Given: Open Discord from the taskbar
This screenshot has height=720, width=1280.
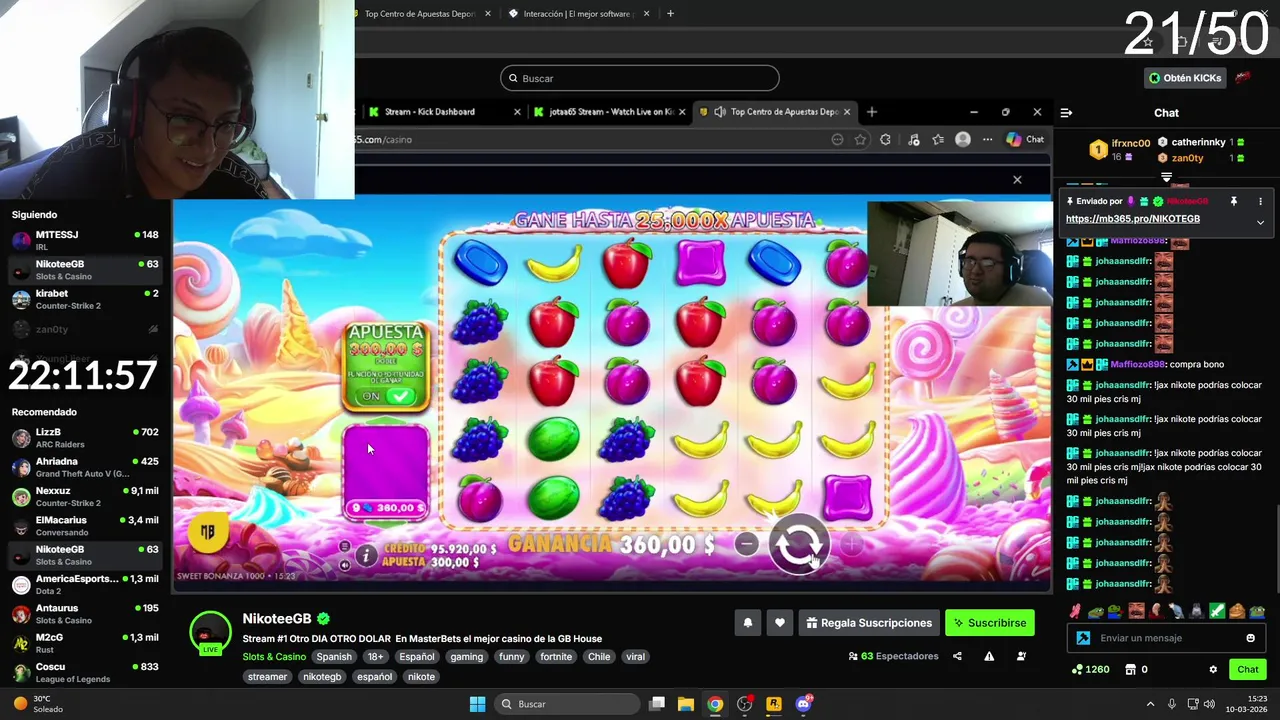Looking at the screenshot, I should pyautogui.click(x=803, y=704).
